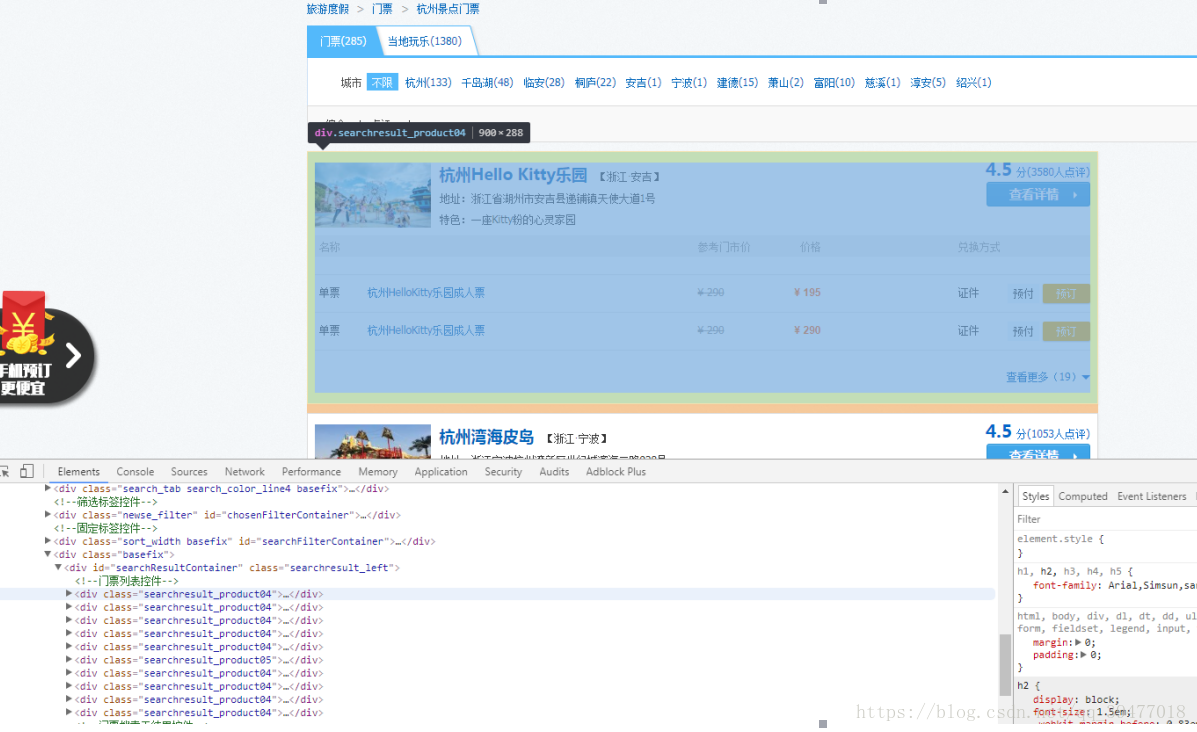The height and width of the screenshot is (732, 1197).
Task: Expand the margin property triangle in styles
Action: coord(1078,643)
